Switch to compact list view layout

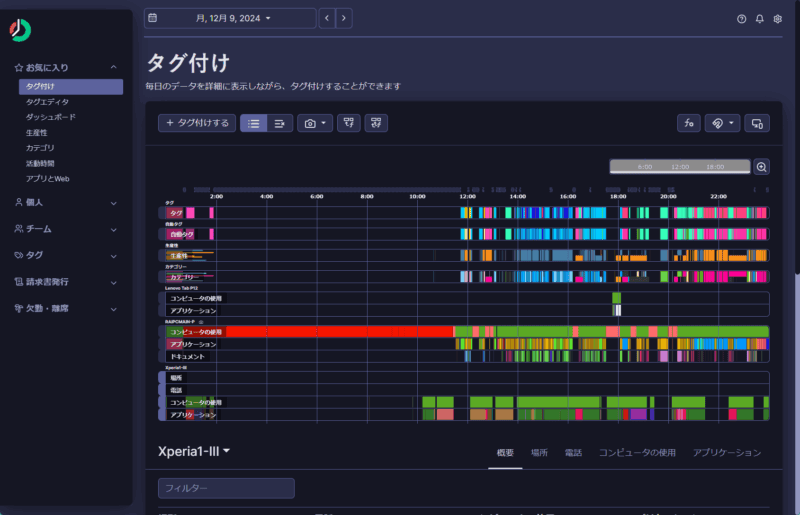[280, 124]
